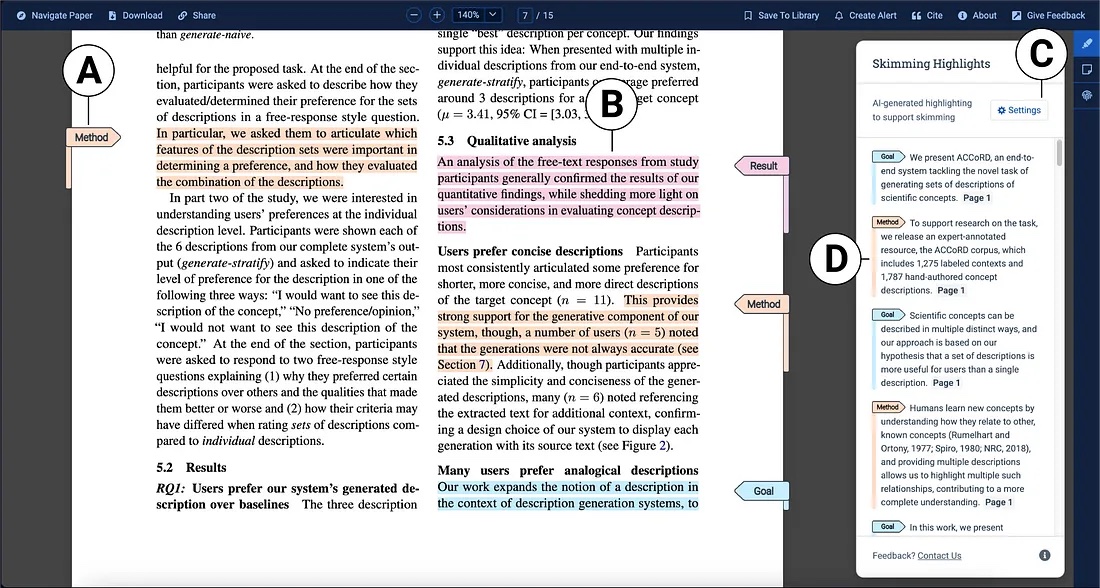The image size is (1100, 588).
Task: Open the Navigate Paper menu
Action: click(54, 15)
